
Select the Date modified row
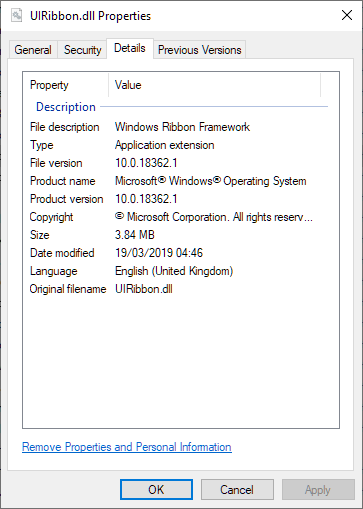pyautogui.click(x=179, y=253)
